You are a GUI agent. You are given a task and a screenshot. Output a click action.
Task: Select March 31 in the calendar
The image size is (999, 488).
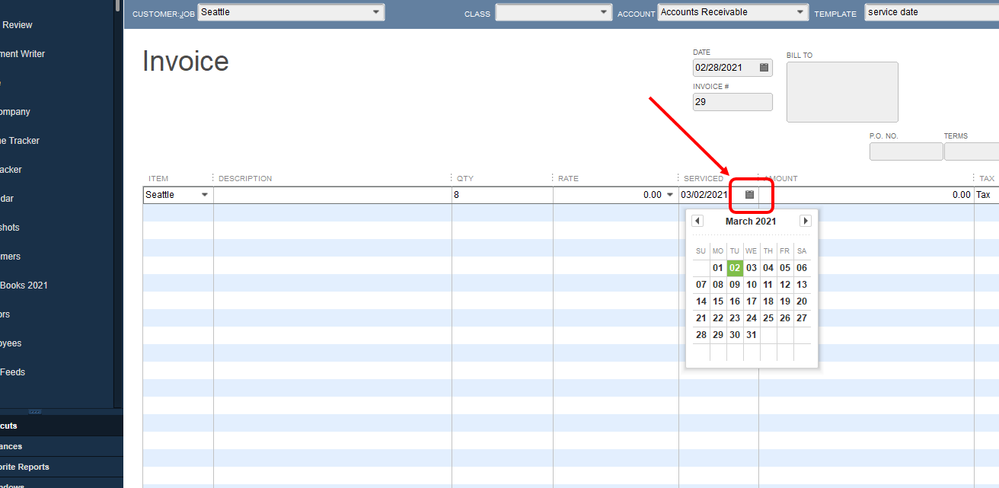(751, 334)
